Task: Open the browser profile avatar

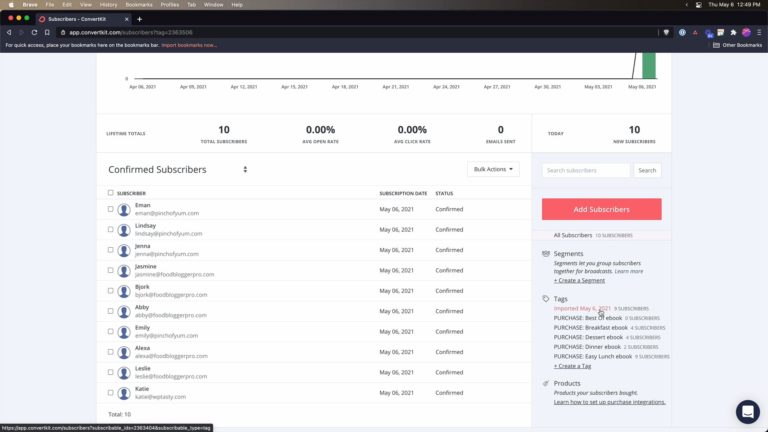Action: (746, 32)
